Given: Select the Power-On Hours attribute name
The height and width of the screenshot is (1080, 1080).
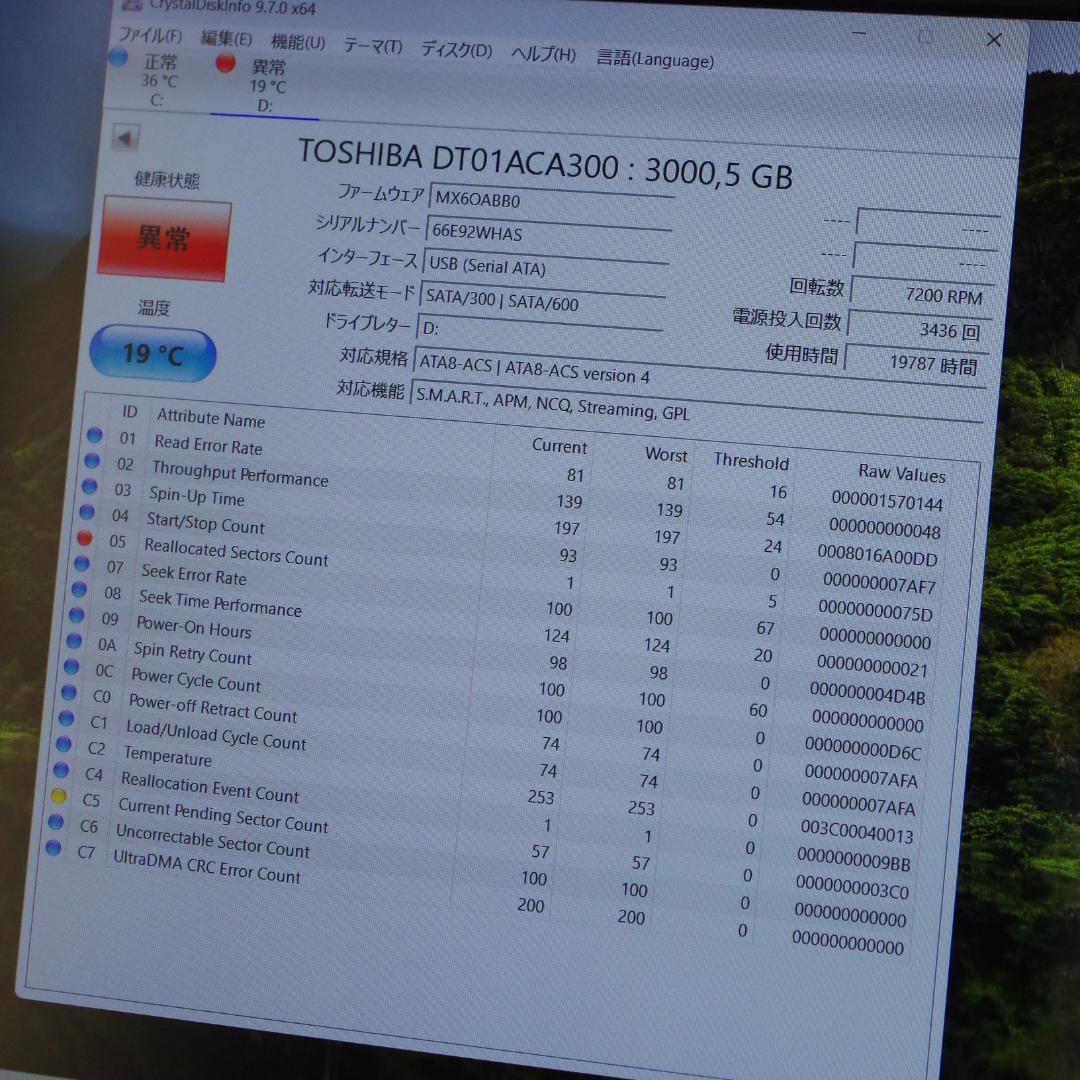Looking at the screenshot, I should tap(194, 627).
